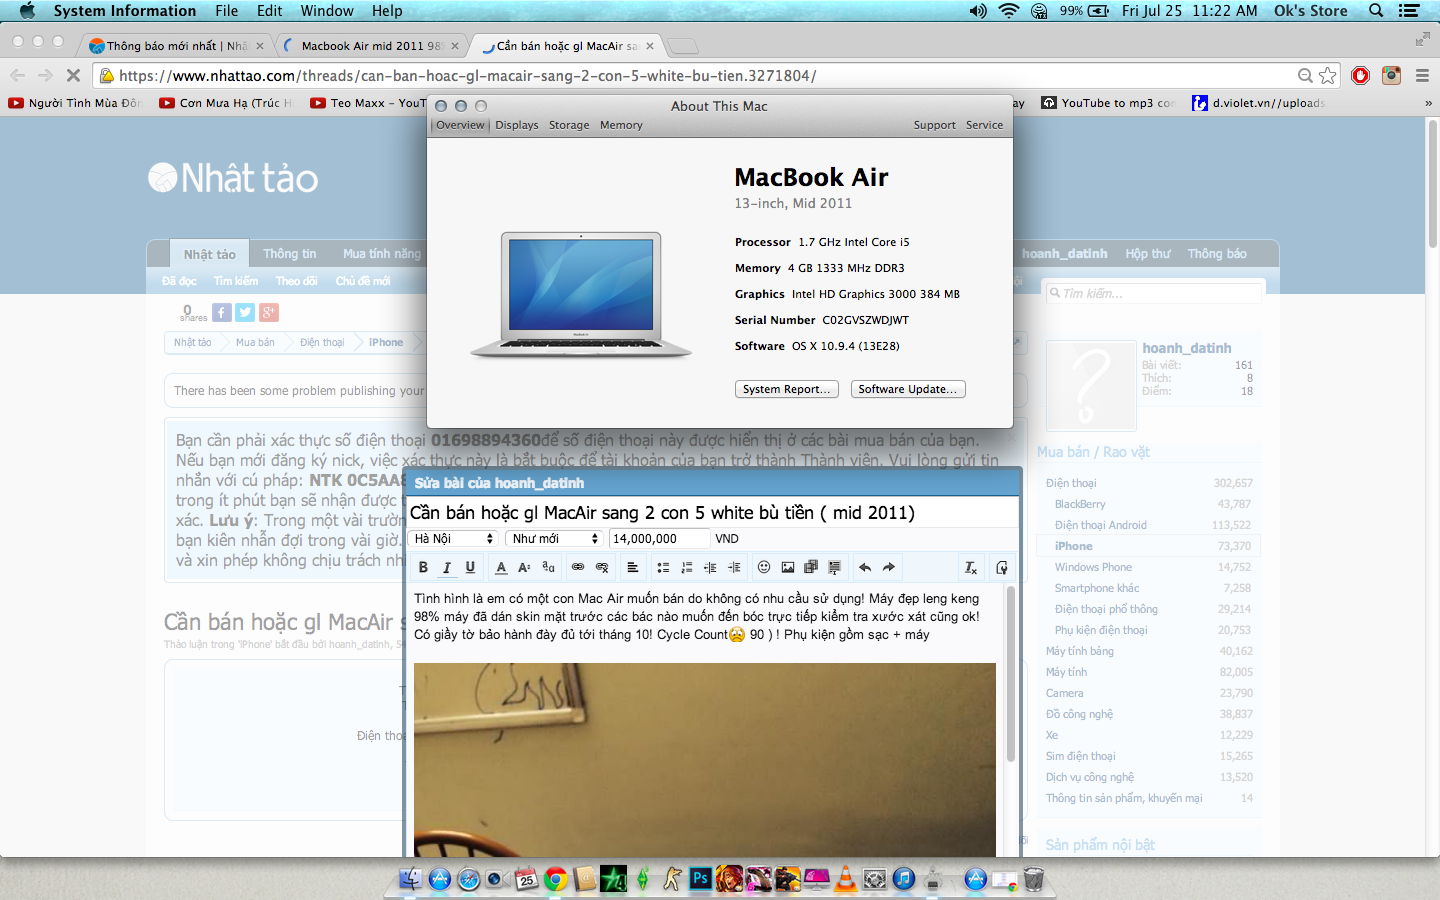Viewport: 1440px width, 900px height.
Task: Switch to Storage tab in About This Mac
Action: point(569,125)
